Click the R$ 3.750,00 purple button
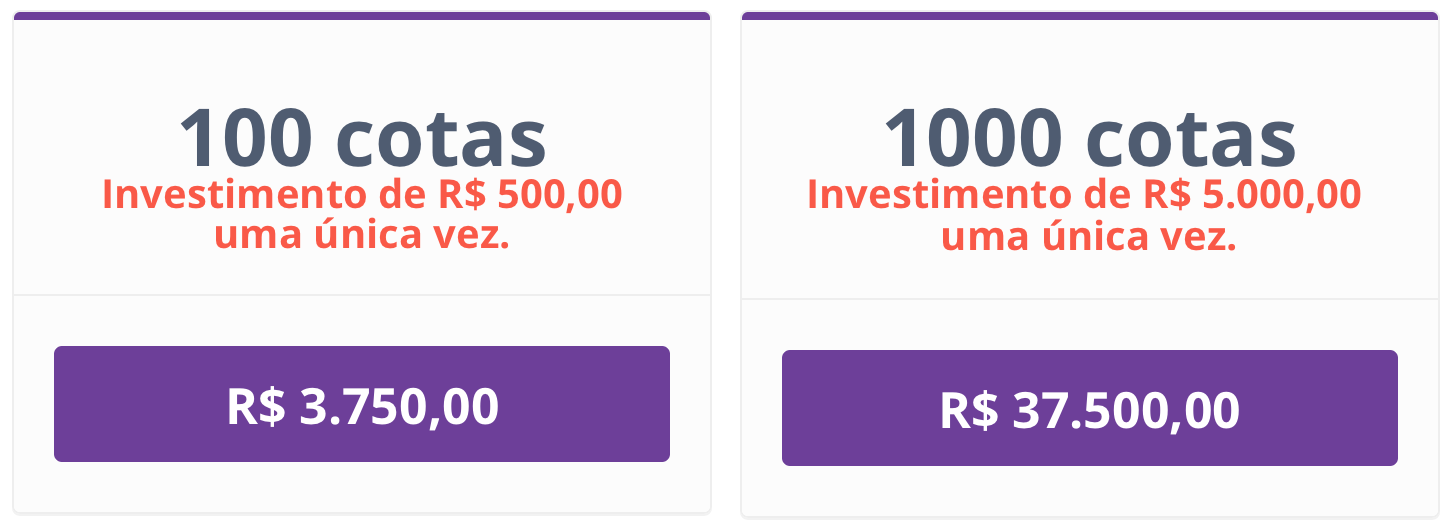The height and width of the screenshot is (528, 1452). pyautogui.click(x=362, y=404)
